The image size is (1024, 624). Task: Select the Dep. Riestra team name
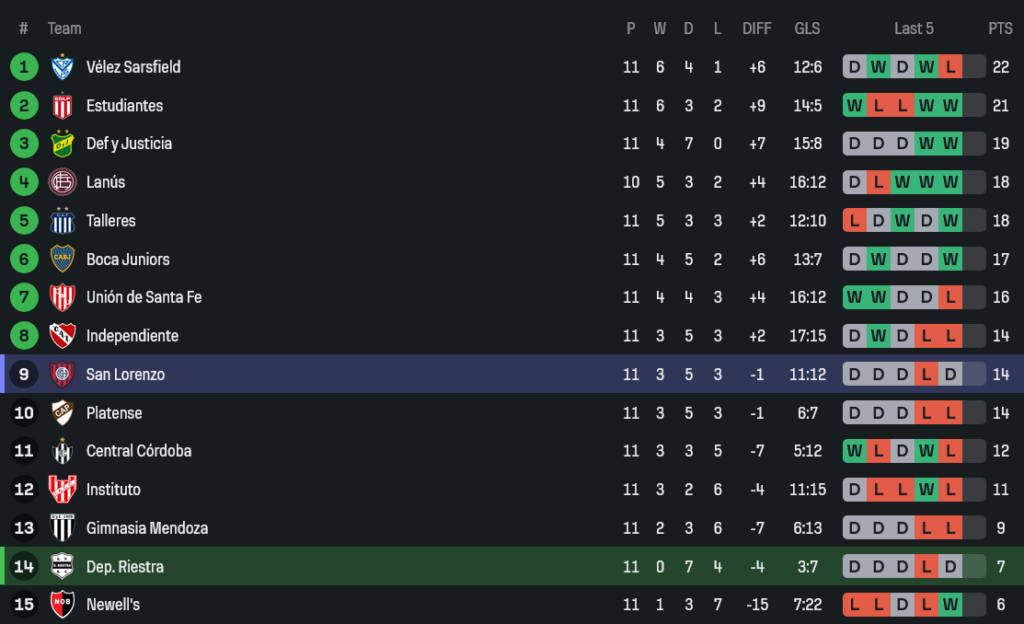coord(125,567)
